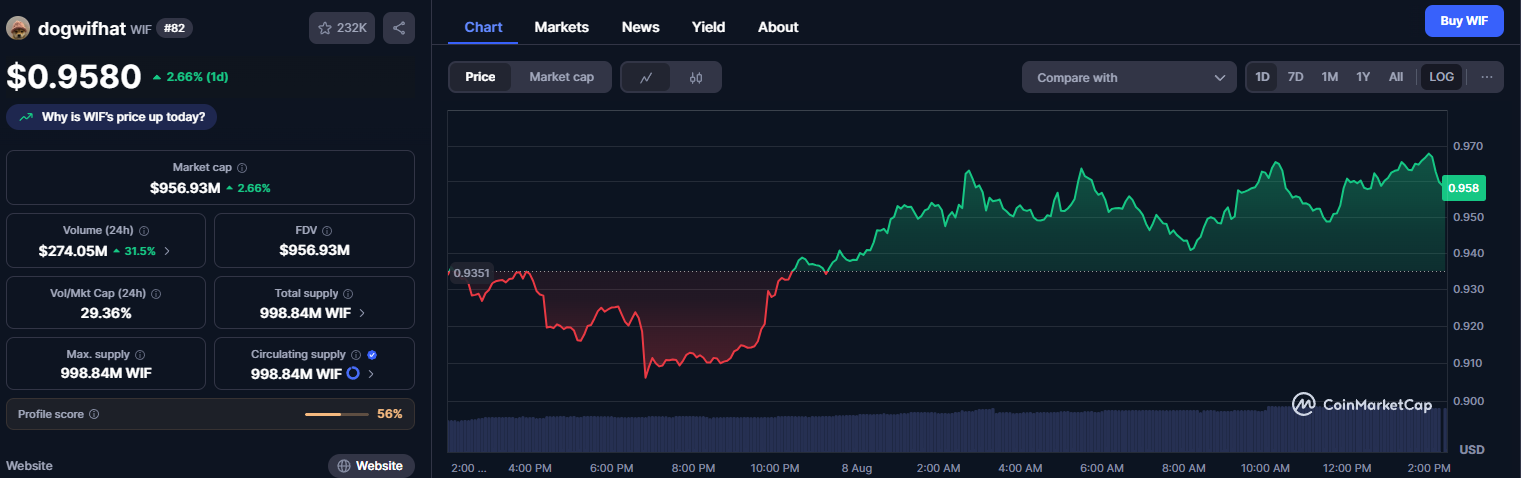Toggle the LOG scale button
Screen dimensions: 1521x478
(x=1442, y=77)
